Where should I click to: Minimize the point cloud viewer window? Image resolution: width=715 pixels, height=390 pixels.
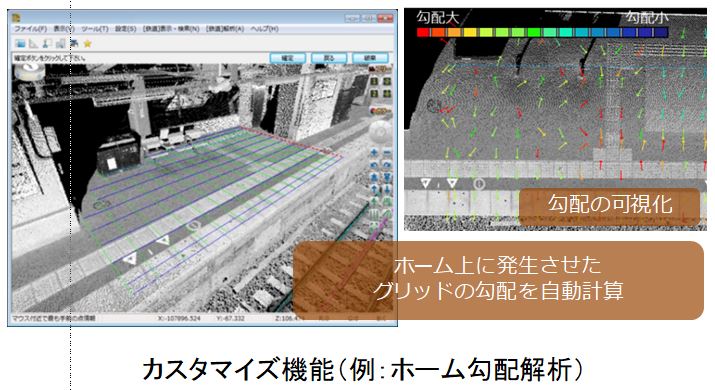(x=352, y=18)
